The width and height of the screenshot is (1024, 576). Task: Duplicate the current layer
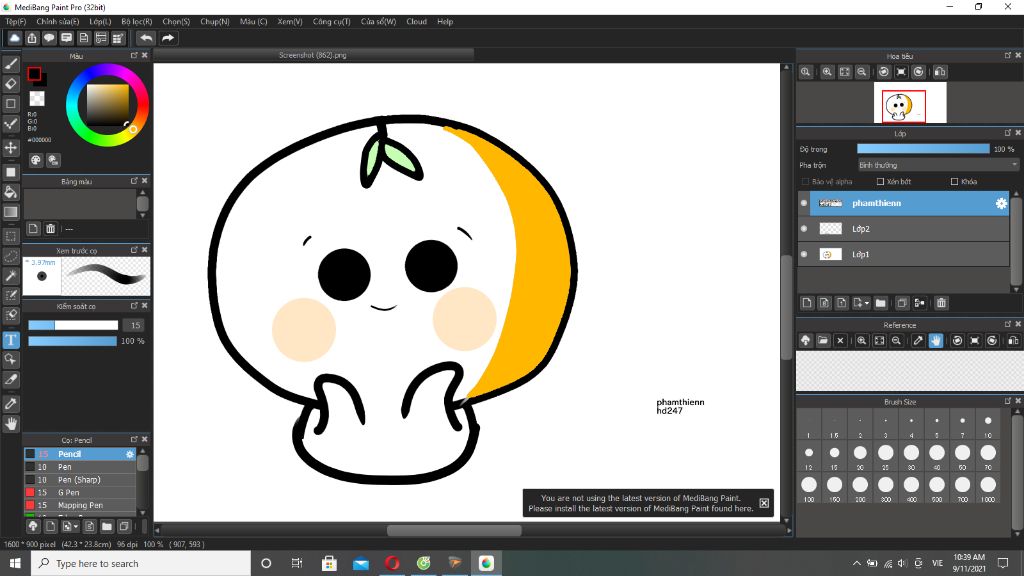tap(901, 303)
